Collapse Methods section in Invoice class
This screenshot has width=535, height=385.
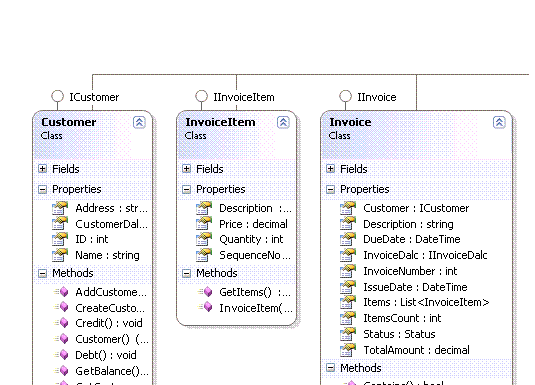click(x=331, y=368)
